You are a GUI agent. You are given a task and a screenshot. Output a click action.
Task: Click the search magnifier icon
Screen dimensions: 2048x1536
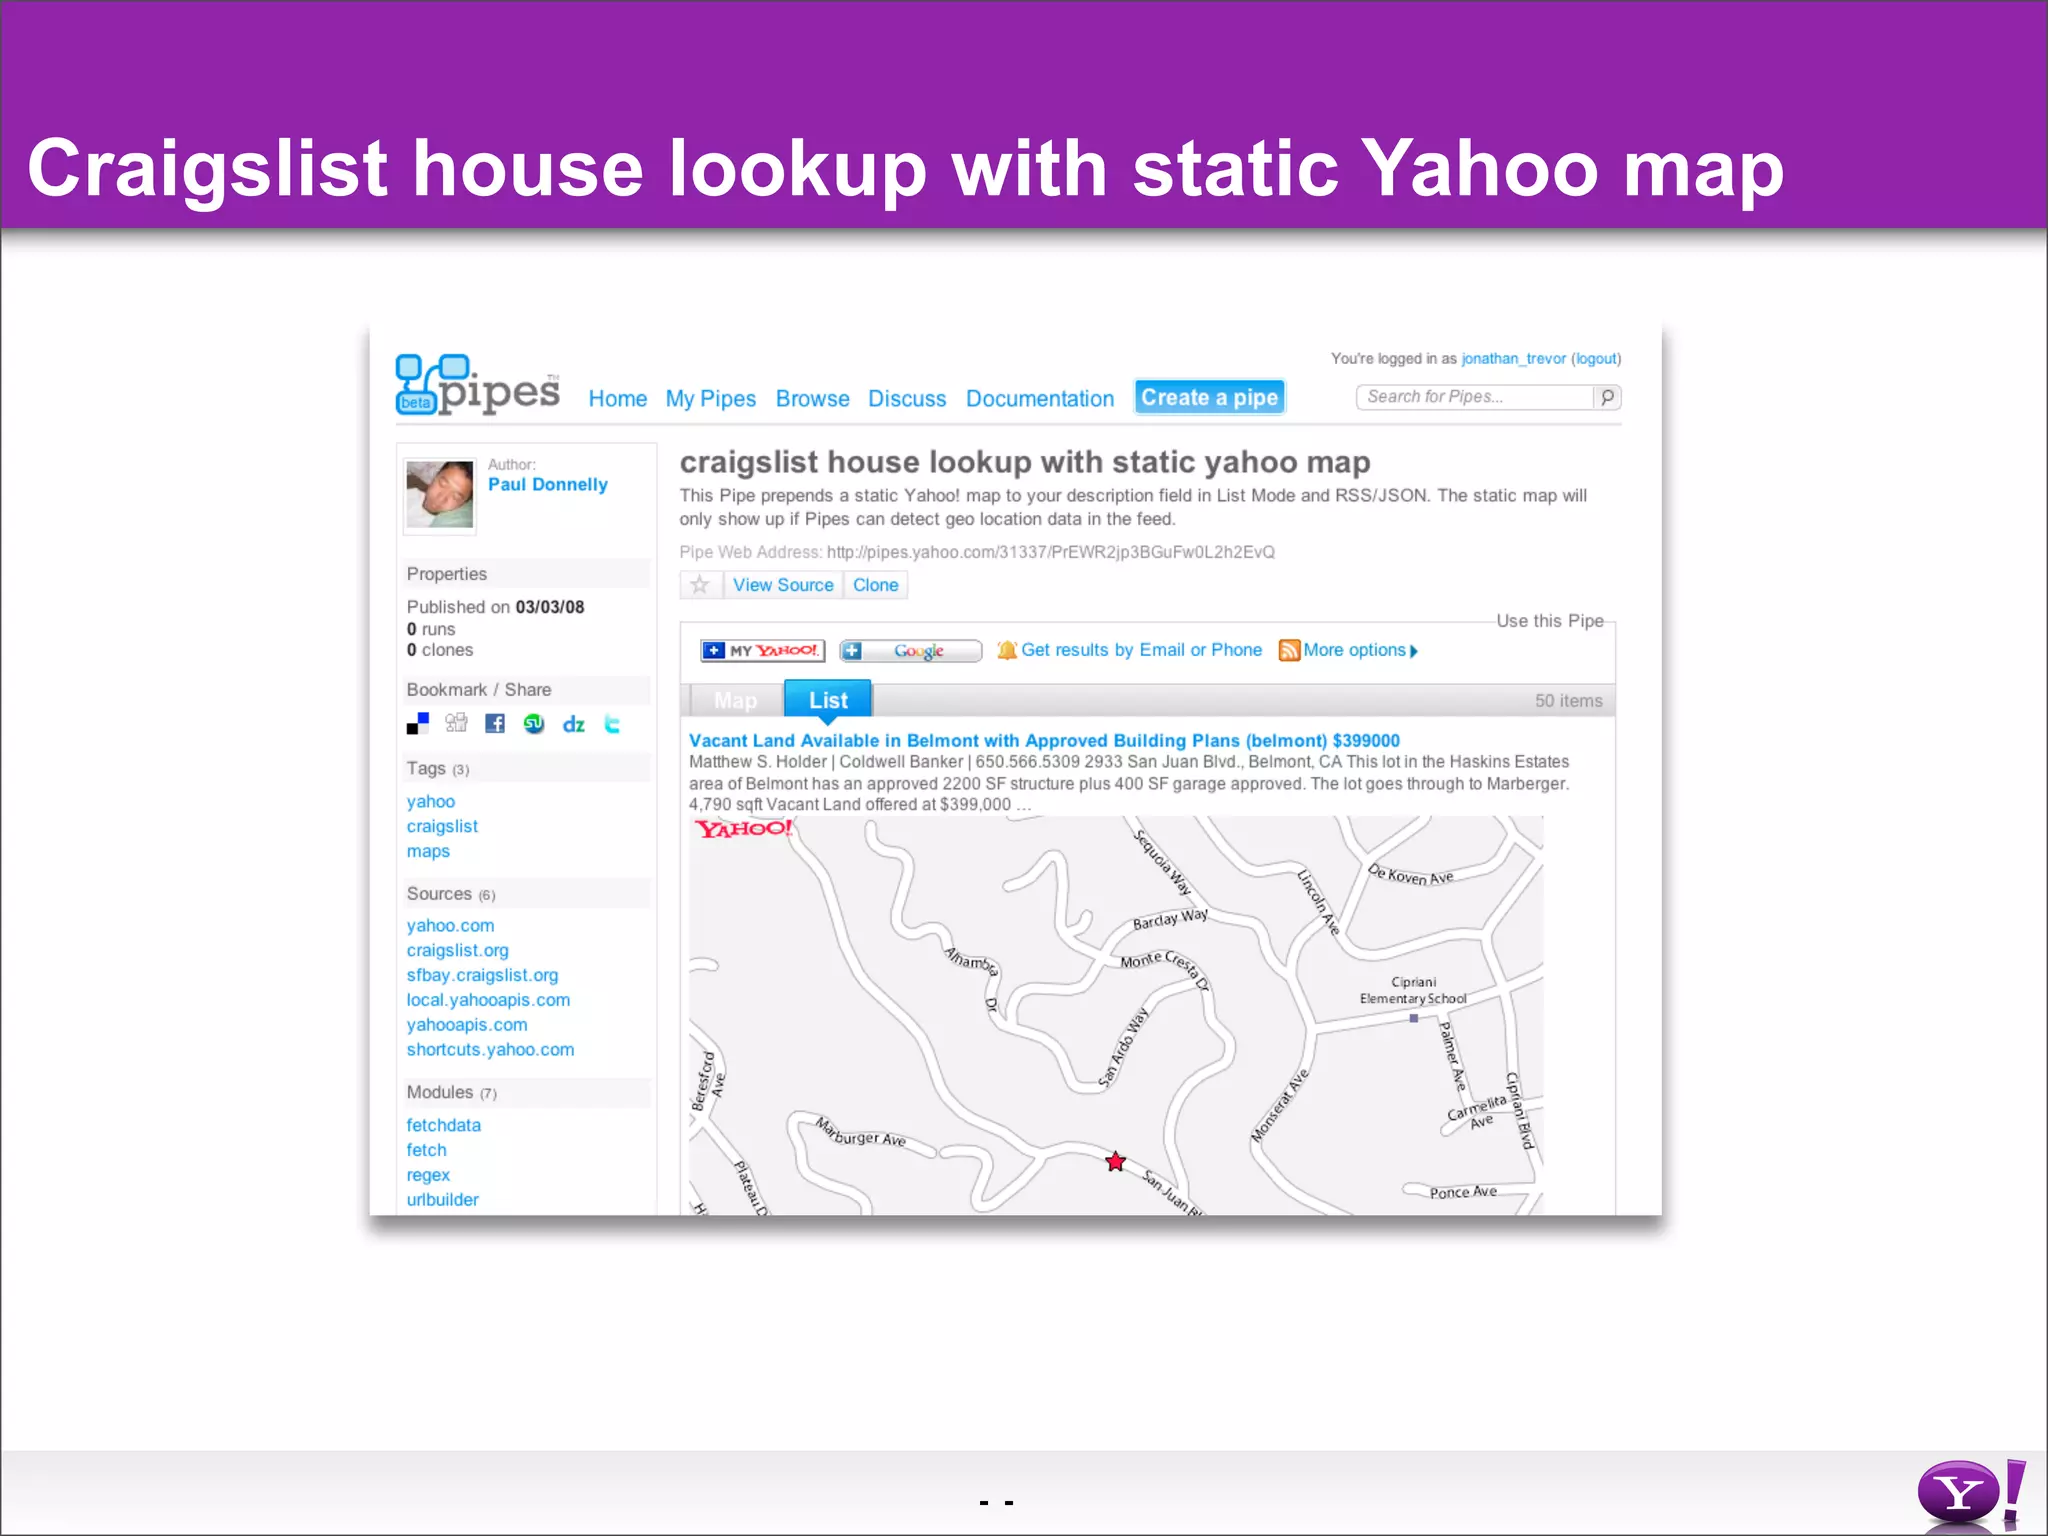pyautogui.click(x=1607, y=397)
